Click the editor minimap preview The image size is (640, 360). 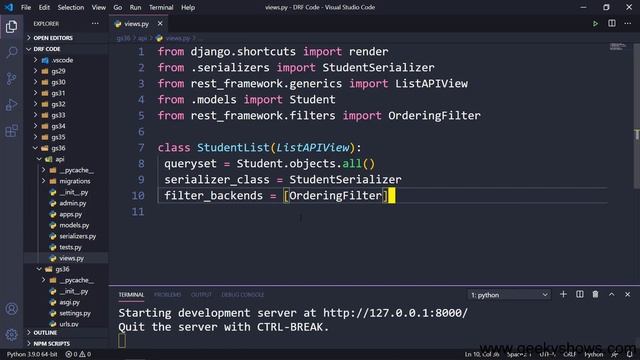click(x=618, y=46)
